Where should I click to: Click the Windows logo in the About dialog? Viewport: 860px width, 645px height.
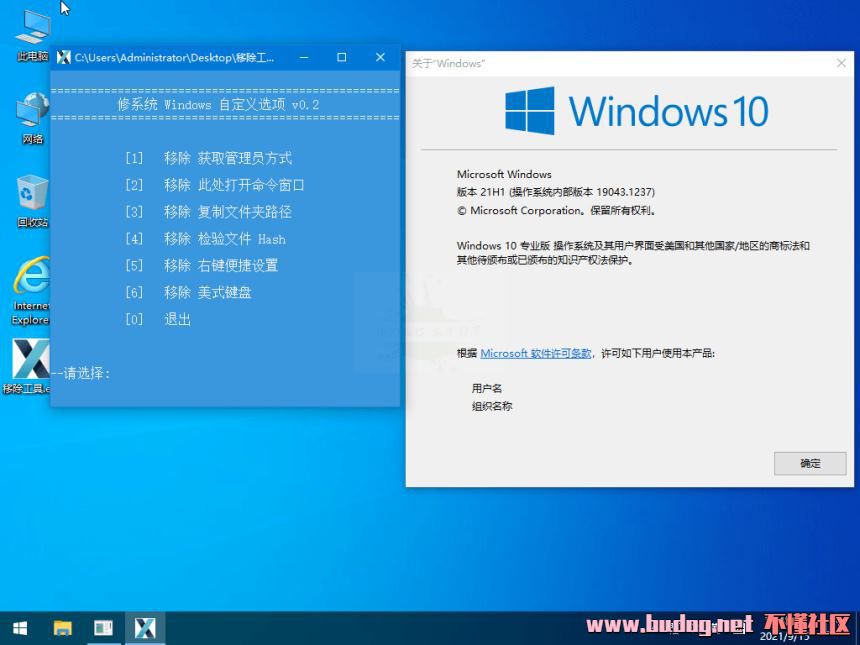(529, 110)
